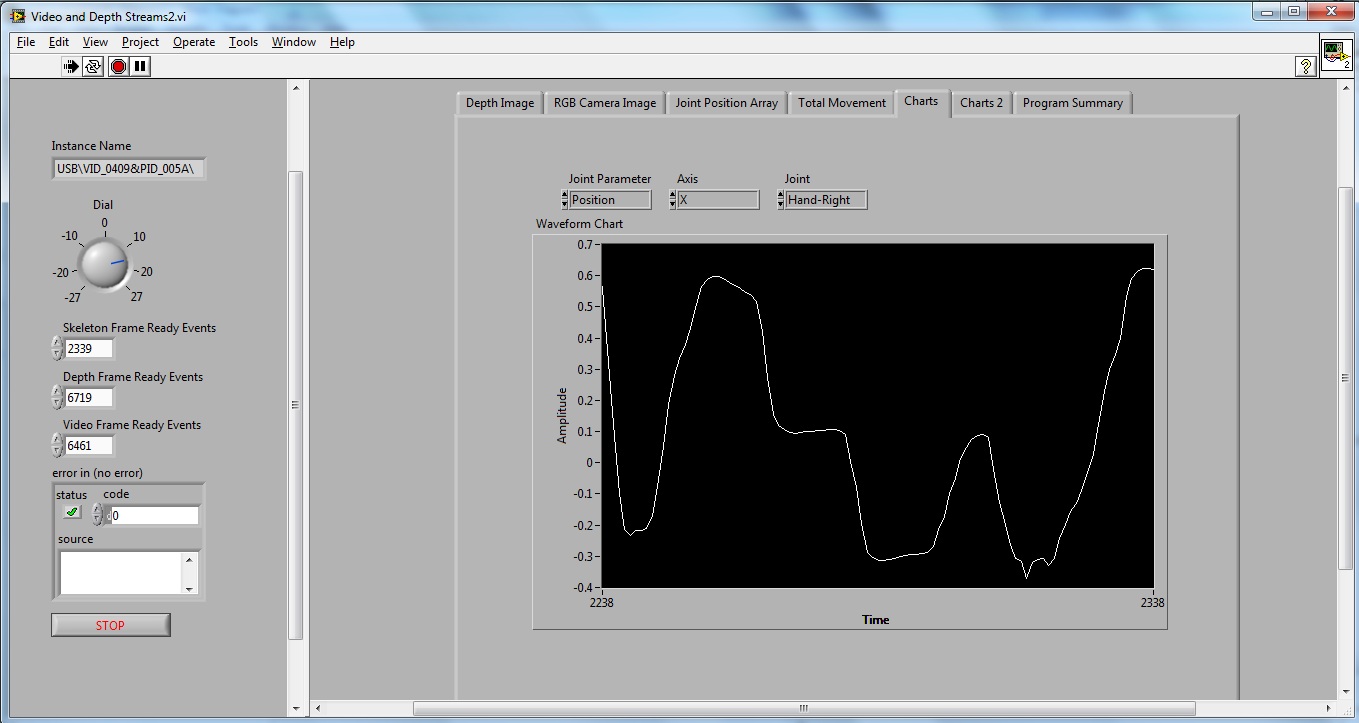Click the horizontal scrollbar right arrow

[1329, 709]
